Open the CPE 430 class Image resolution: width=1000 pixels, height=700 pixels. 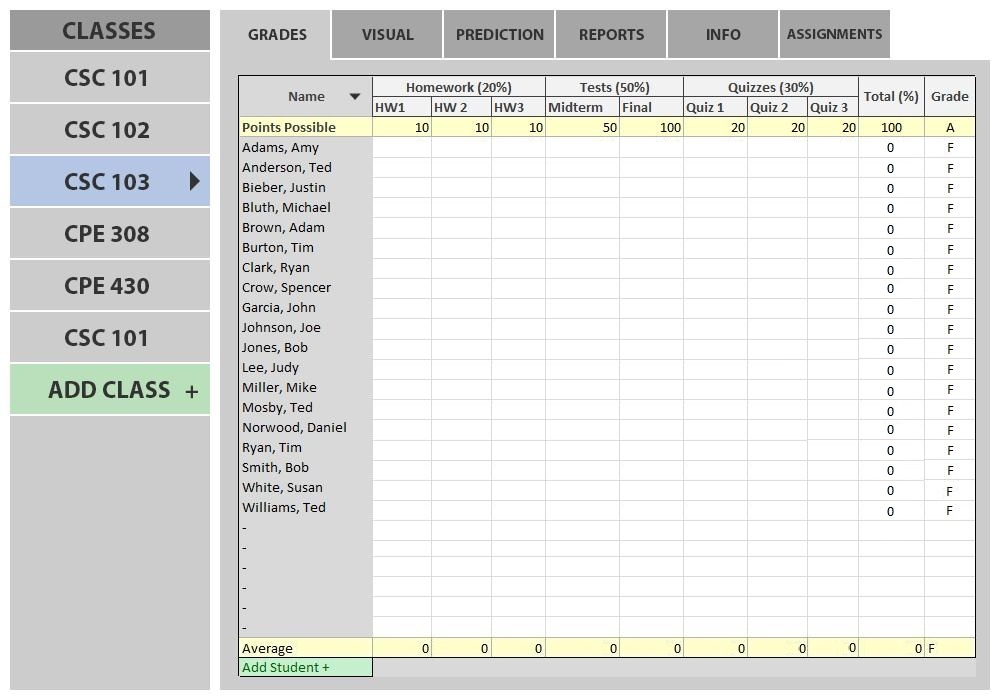(107, 286)
